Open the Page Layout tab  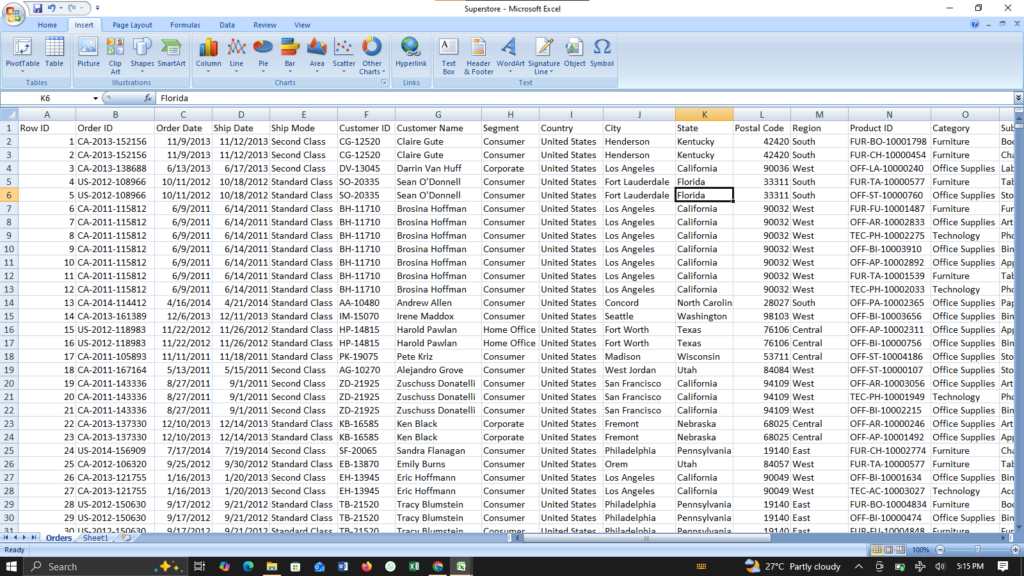132,25
